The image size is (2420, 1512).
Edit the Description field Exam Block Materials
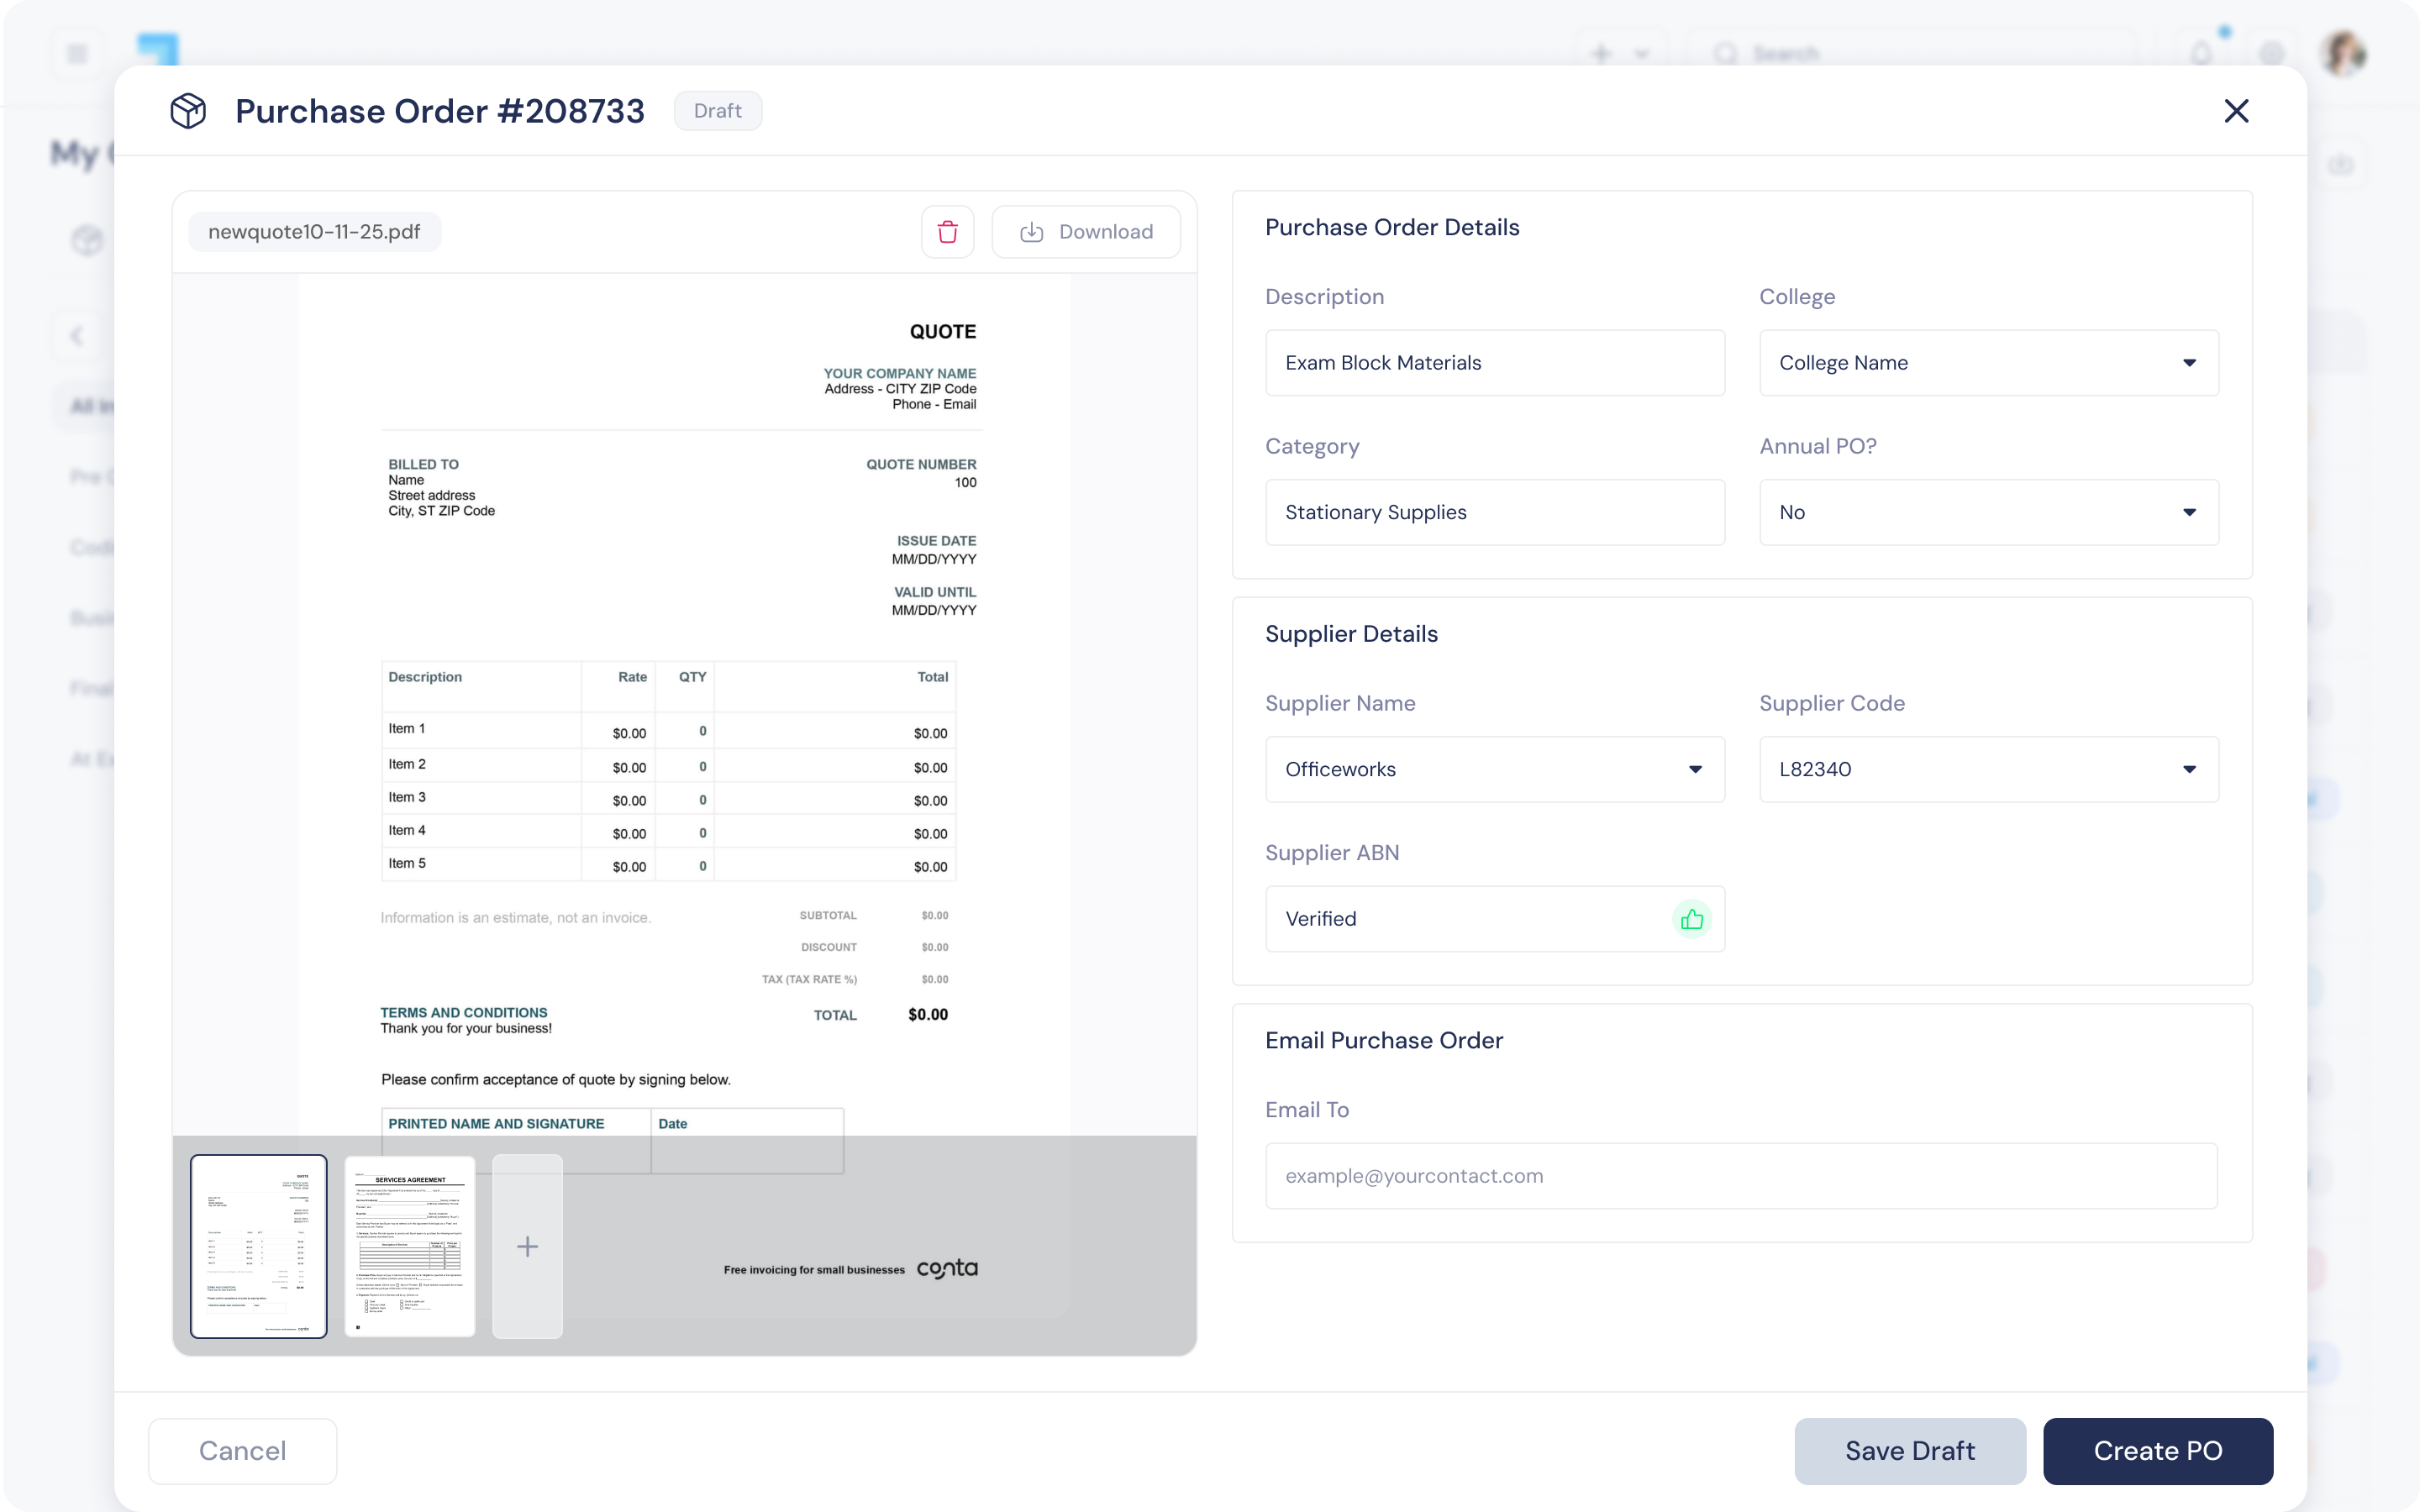(x=1494, y=363)
